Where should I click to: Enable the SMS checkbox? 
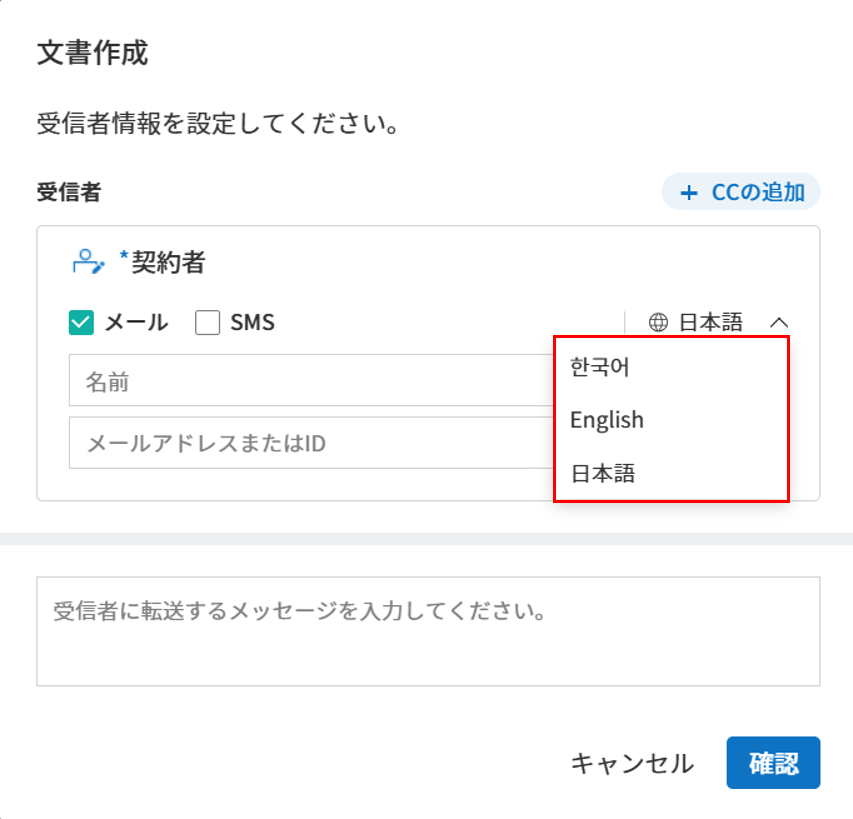click(x=208, y=323)
